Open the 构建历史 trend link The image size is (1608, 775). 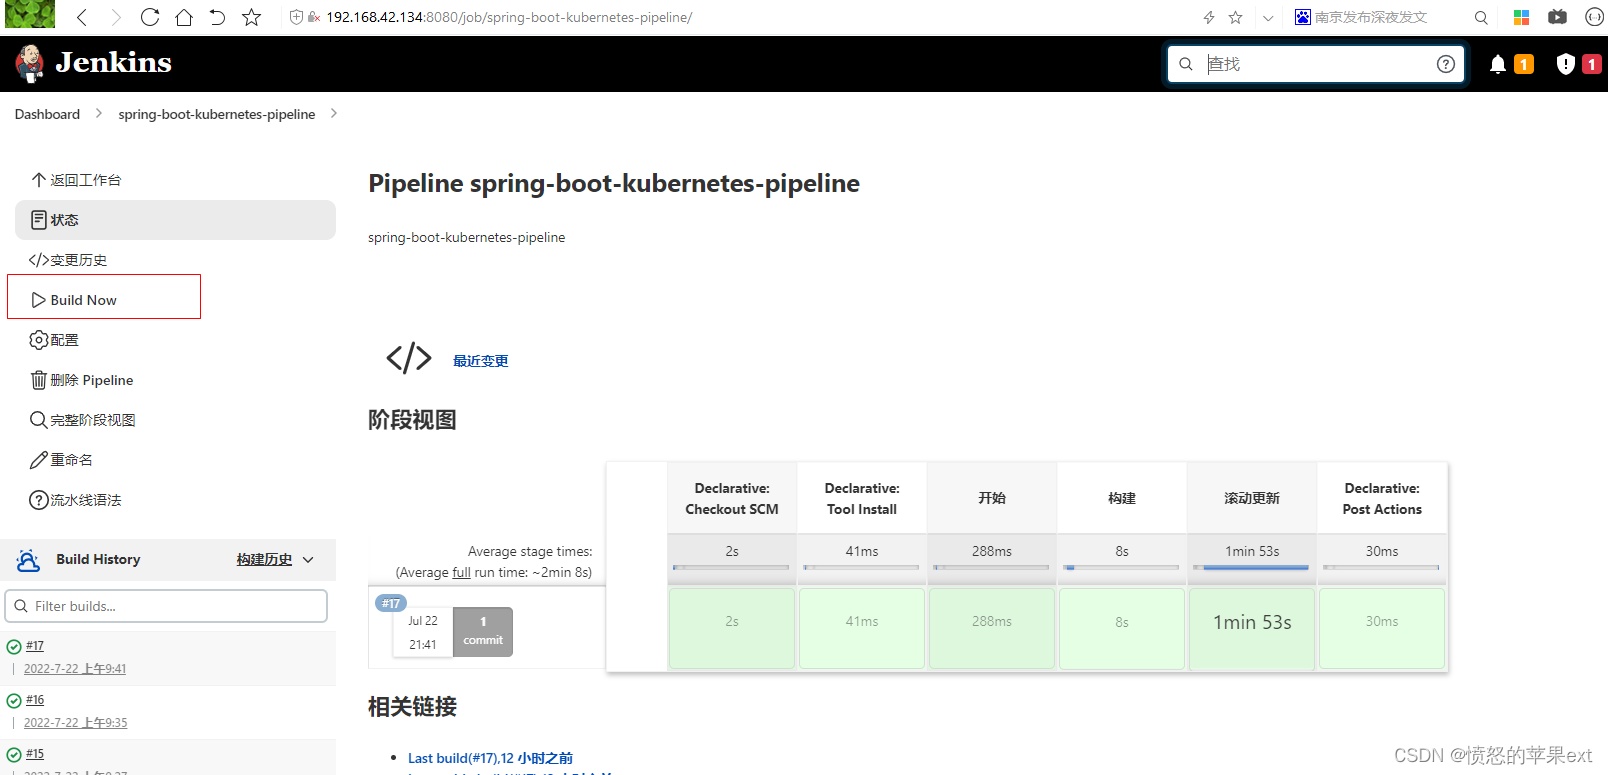point(264,560)
